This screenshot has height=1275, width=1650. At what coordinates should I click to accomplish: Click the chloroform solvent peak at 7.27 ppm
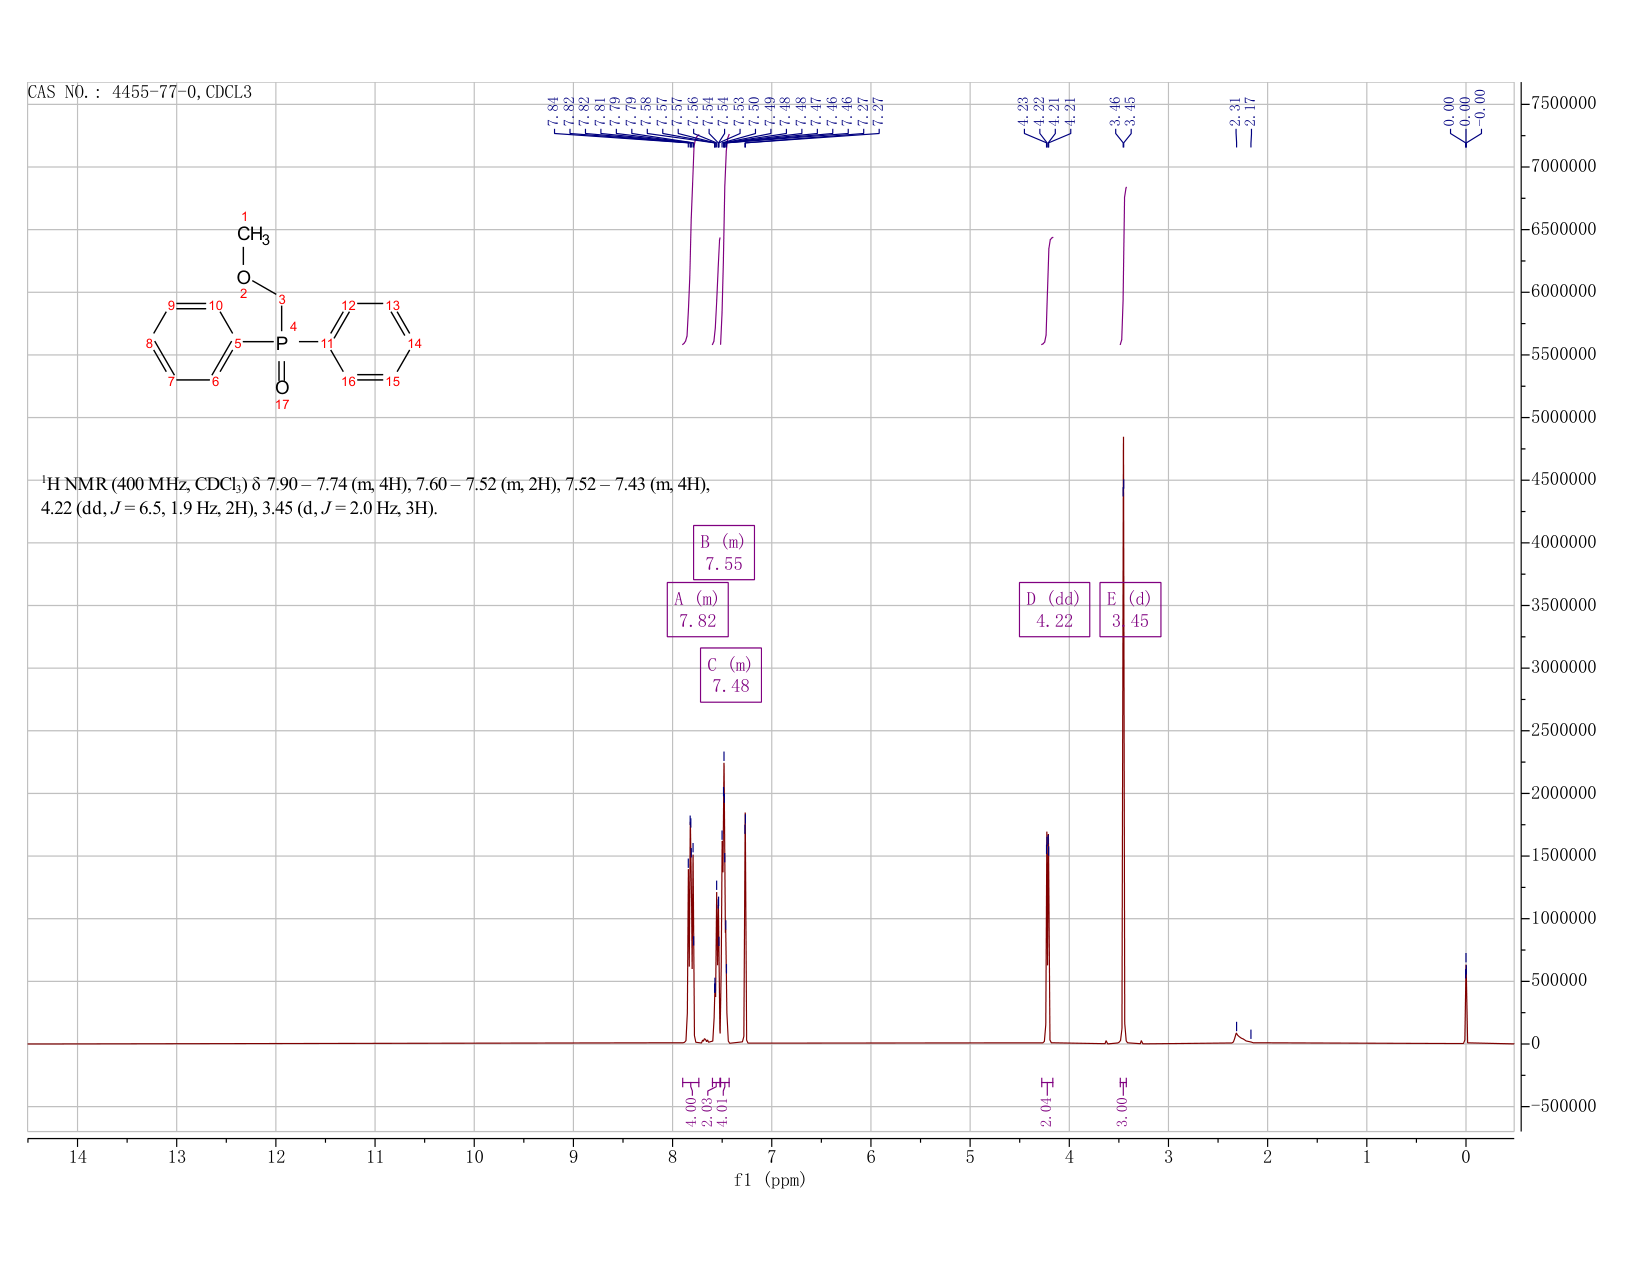pyautogui.click(x=745, y=930)
